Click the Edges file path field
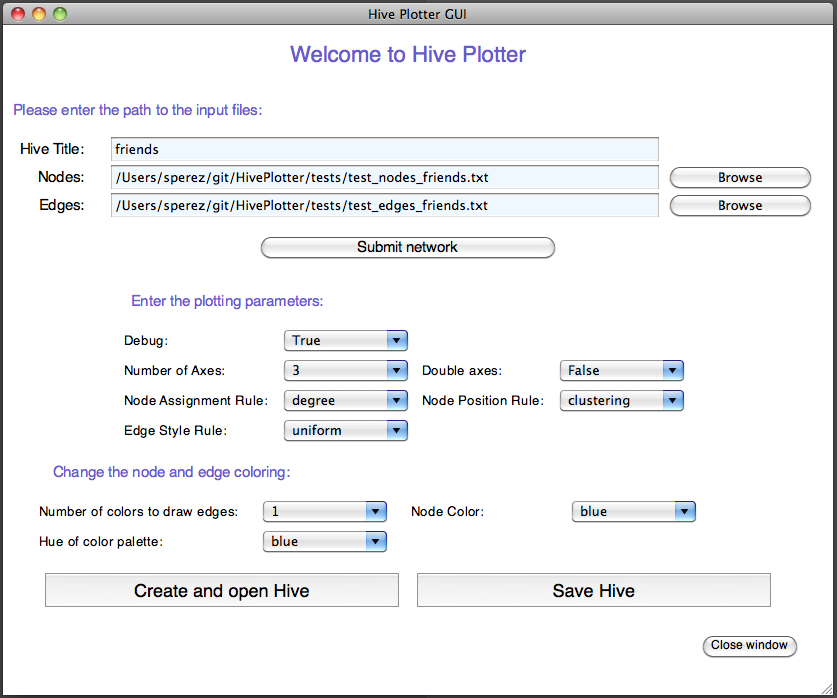Viewport: 837px width, 698px height. click(384, 205)
